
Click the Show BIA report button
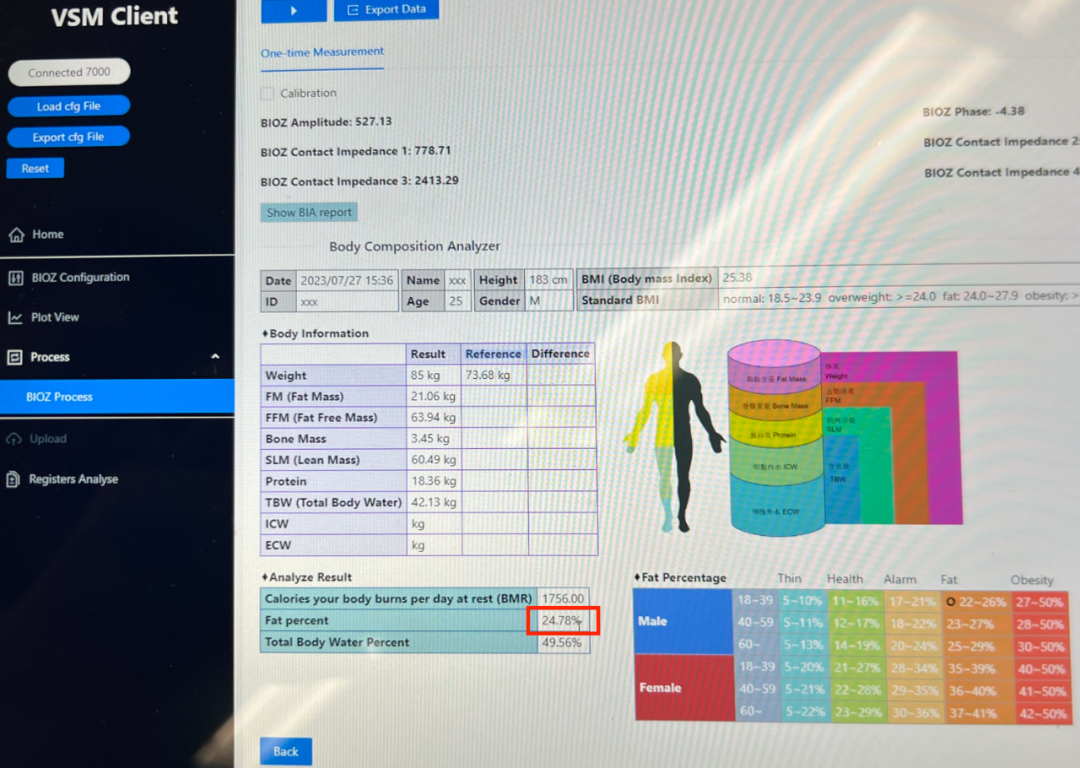[309, 212]
